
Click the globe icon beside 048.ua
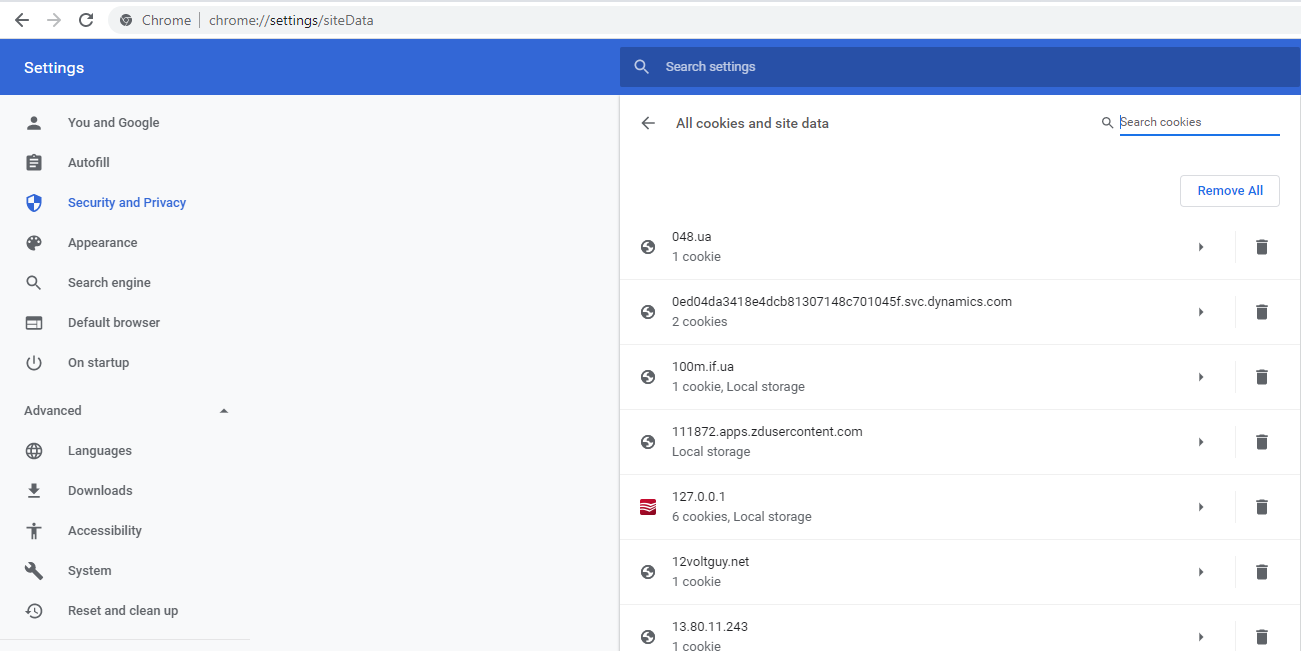(x=648, y=247)
